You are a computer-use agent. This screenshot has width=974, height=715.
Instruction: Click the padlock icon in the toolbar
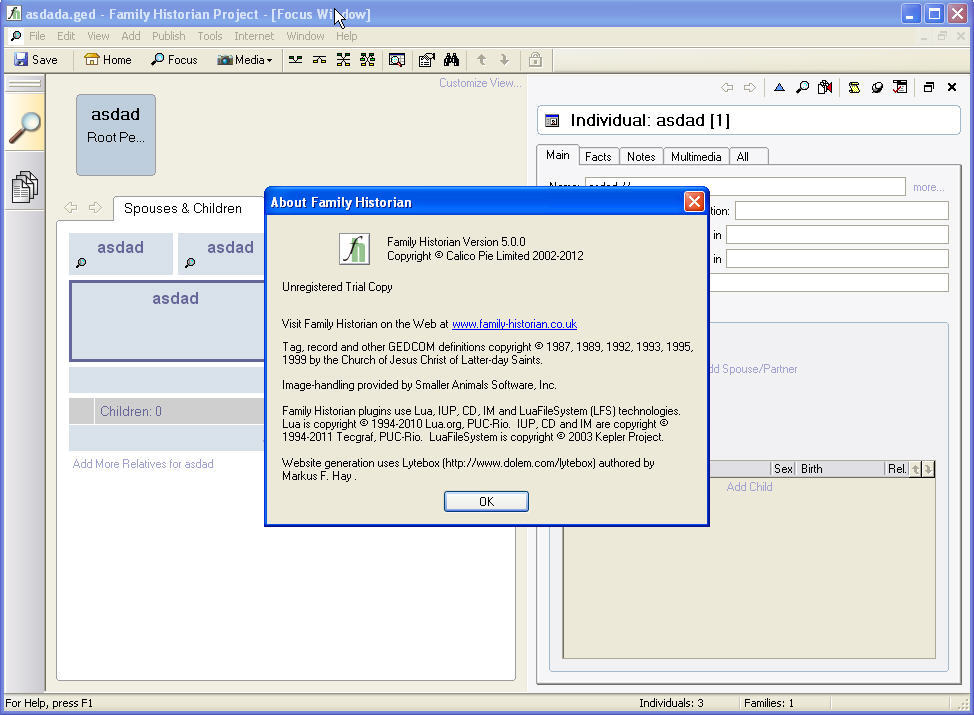[x=535, y=60]
